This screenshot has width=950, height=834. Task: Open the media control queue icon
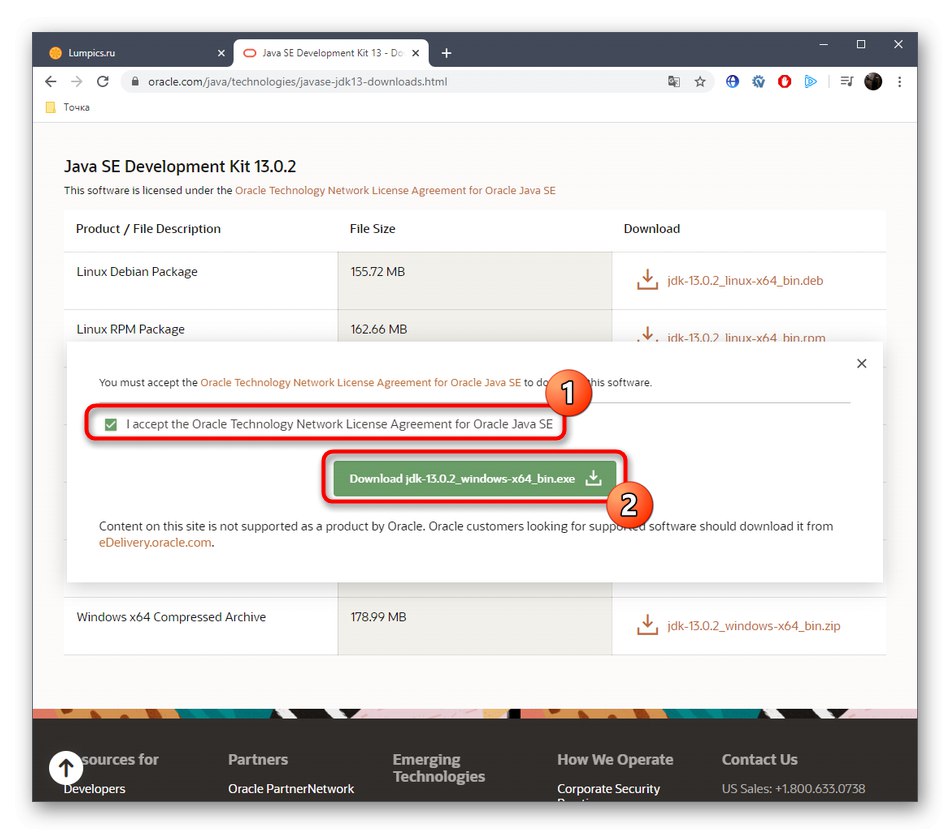coord(847,81)
